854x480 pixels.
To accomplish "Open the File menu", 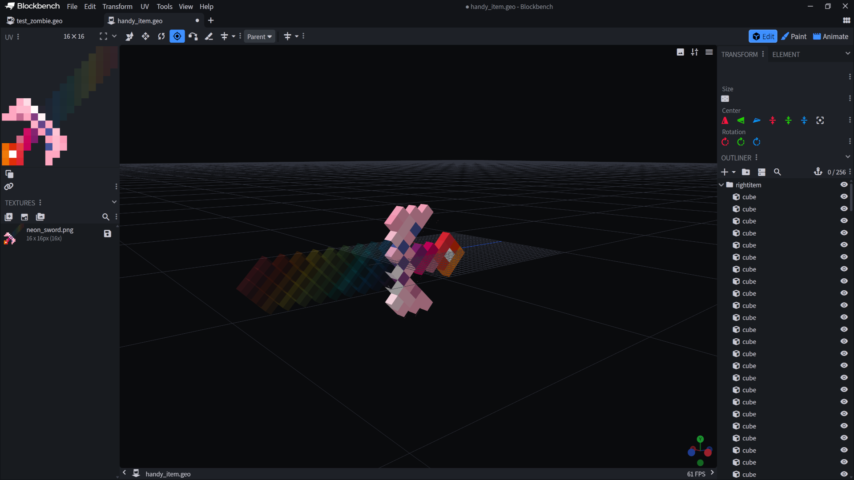I will tap(72, 7).
